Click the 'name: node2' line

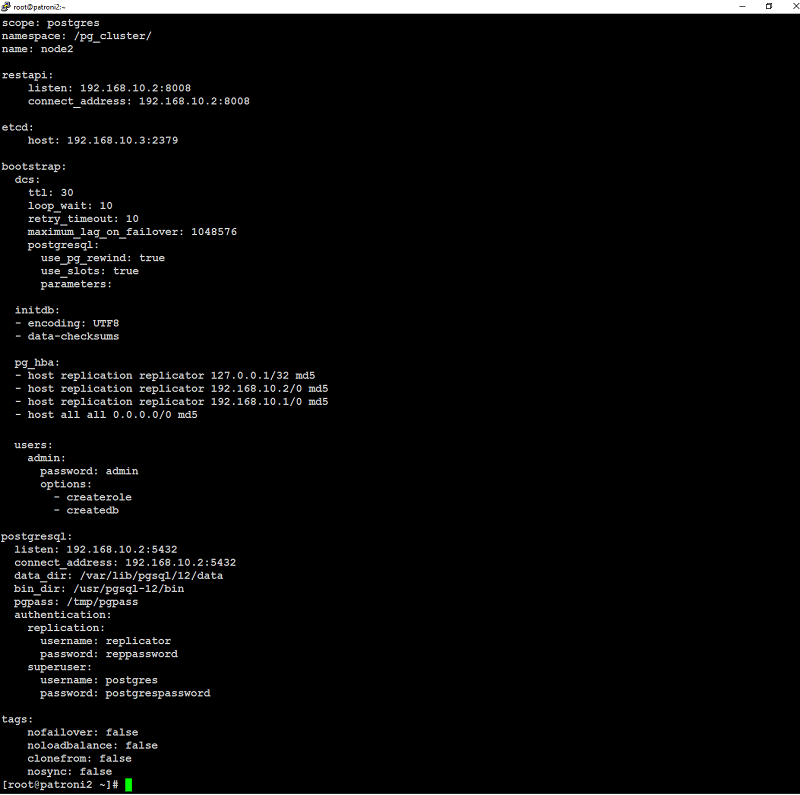tap(37, 49)
